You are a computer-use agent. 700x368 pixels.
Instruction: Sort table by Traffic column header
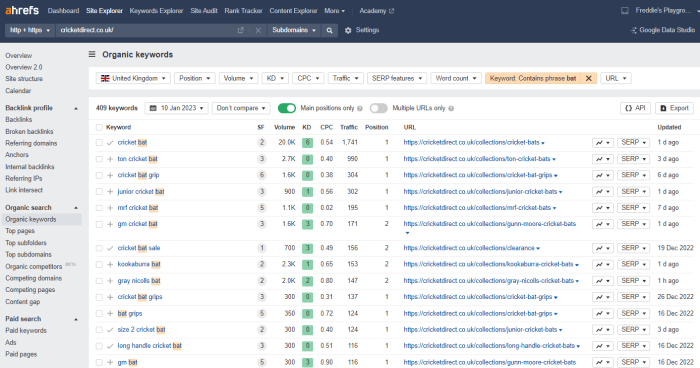click(x=349, y=127)
